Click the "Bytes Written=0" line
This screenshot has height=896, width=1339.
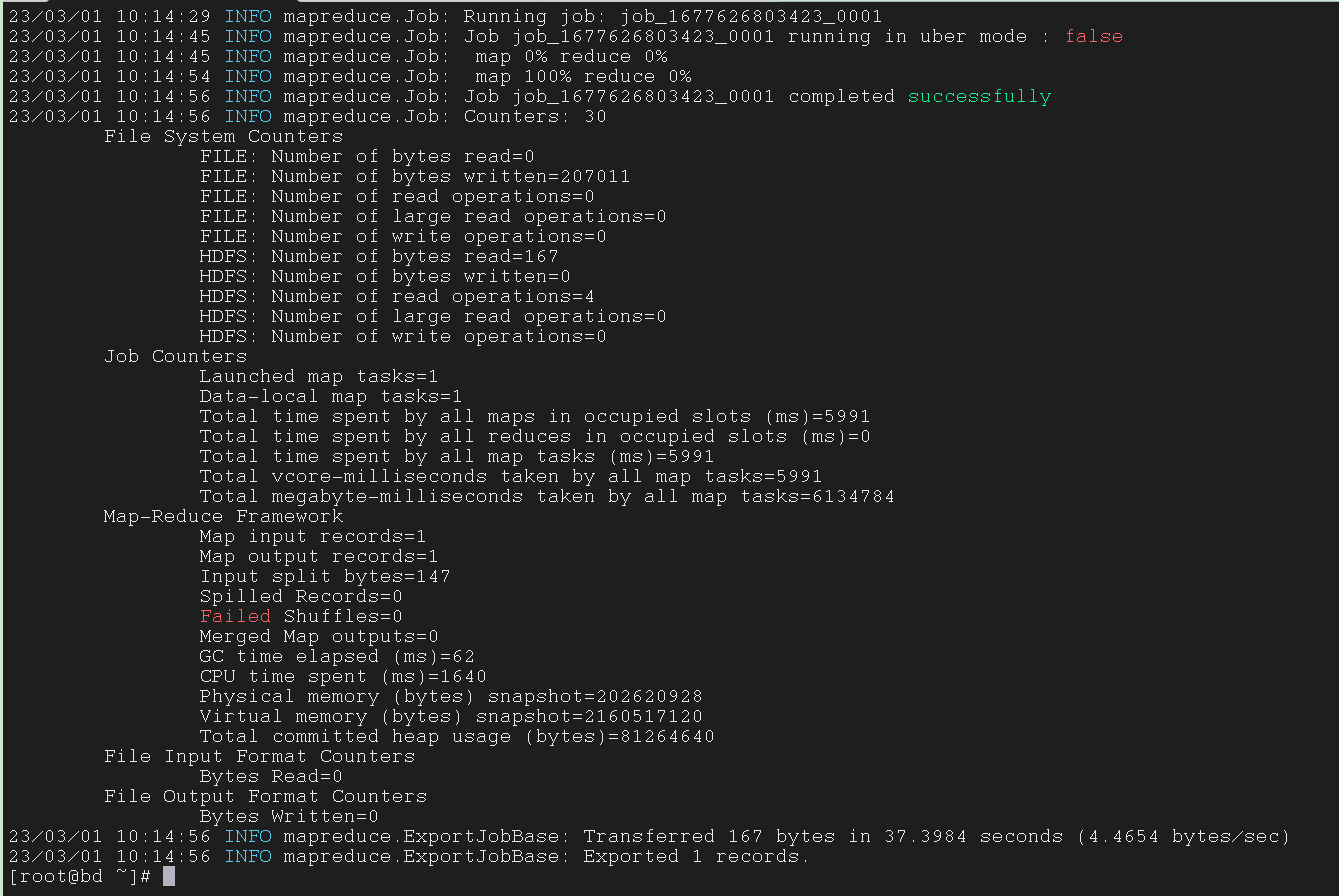click(x=289, y=817)
